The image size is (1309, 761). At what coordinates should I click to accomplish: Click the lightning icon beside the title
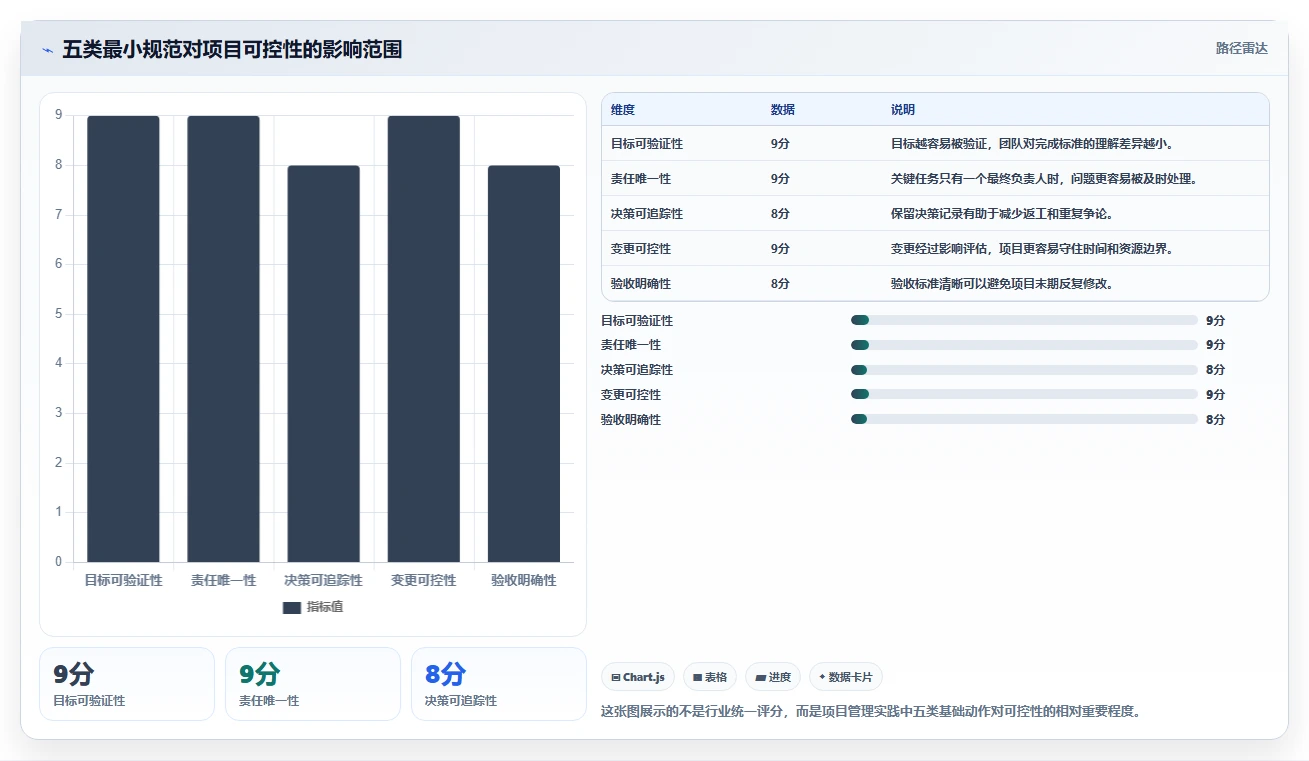(48, 50)
